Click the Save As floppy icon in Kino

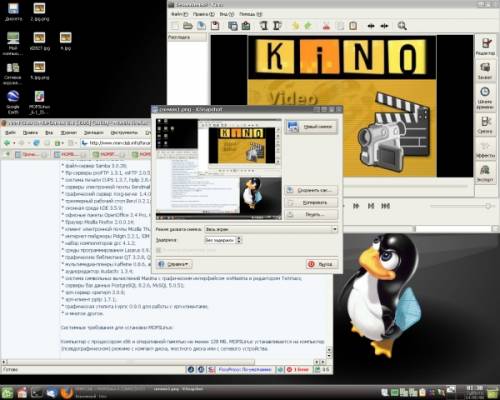(x=215, y=26)
